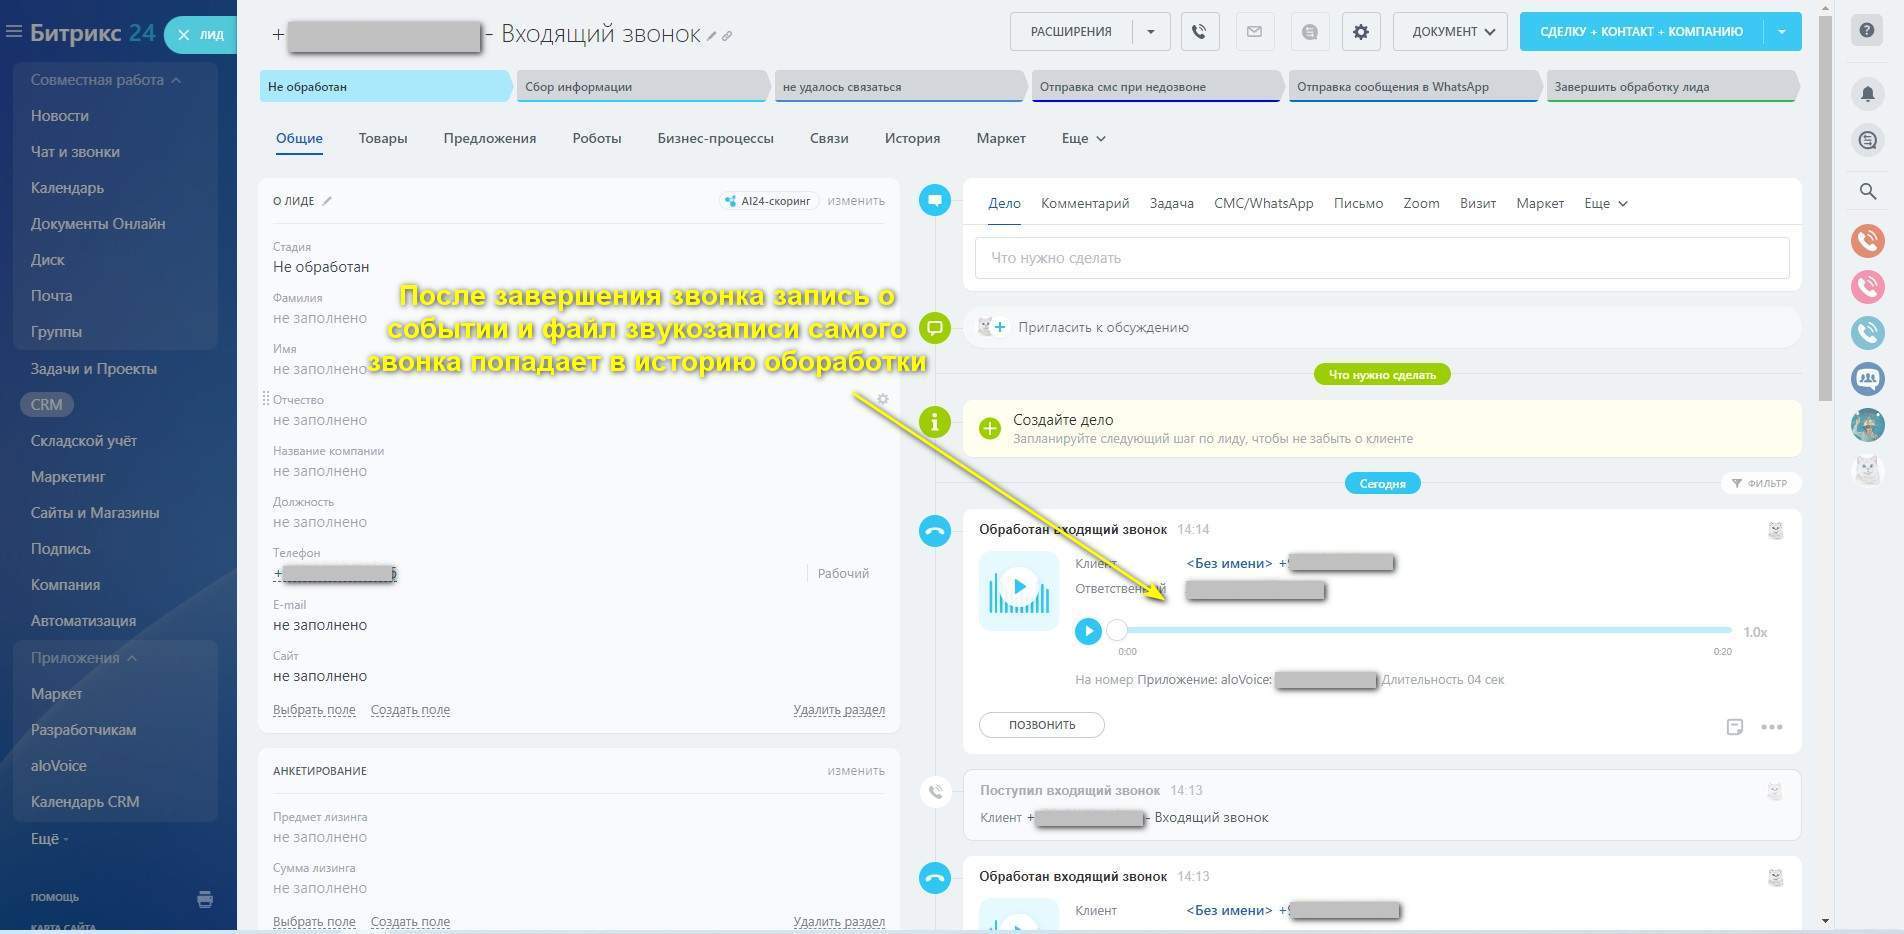
Task: Open the Отчество field settings gear
Action: point(882,399)
